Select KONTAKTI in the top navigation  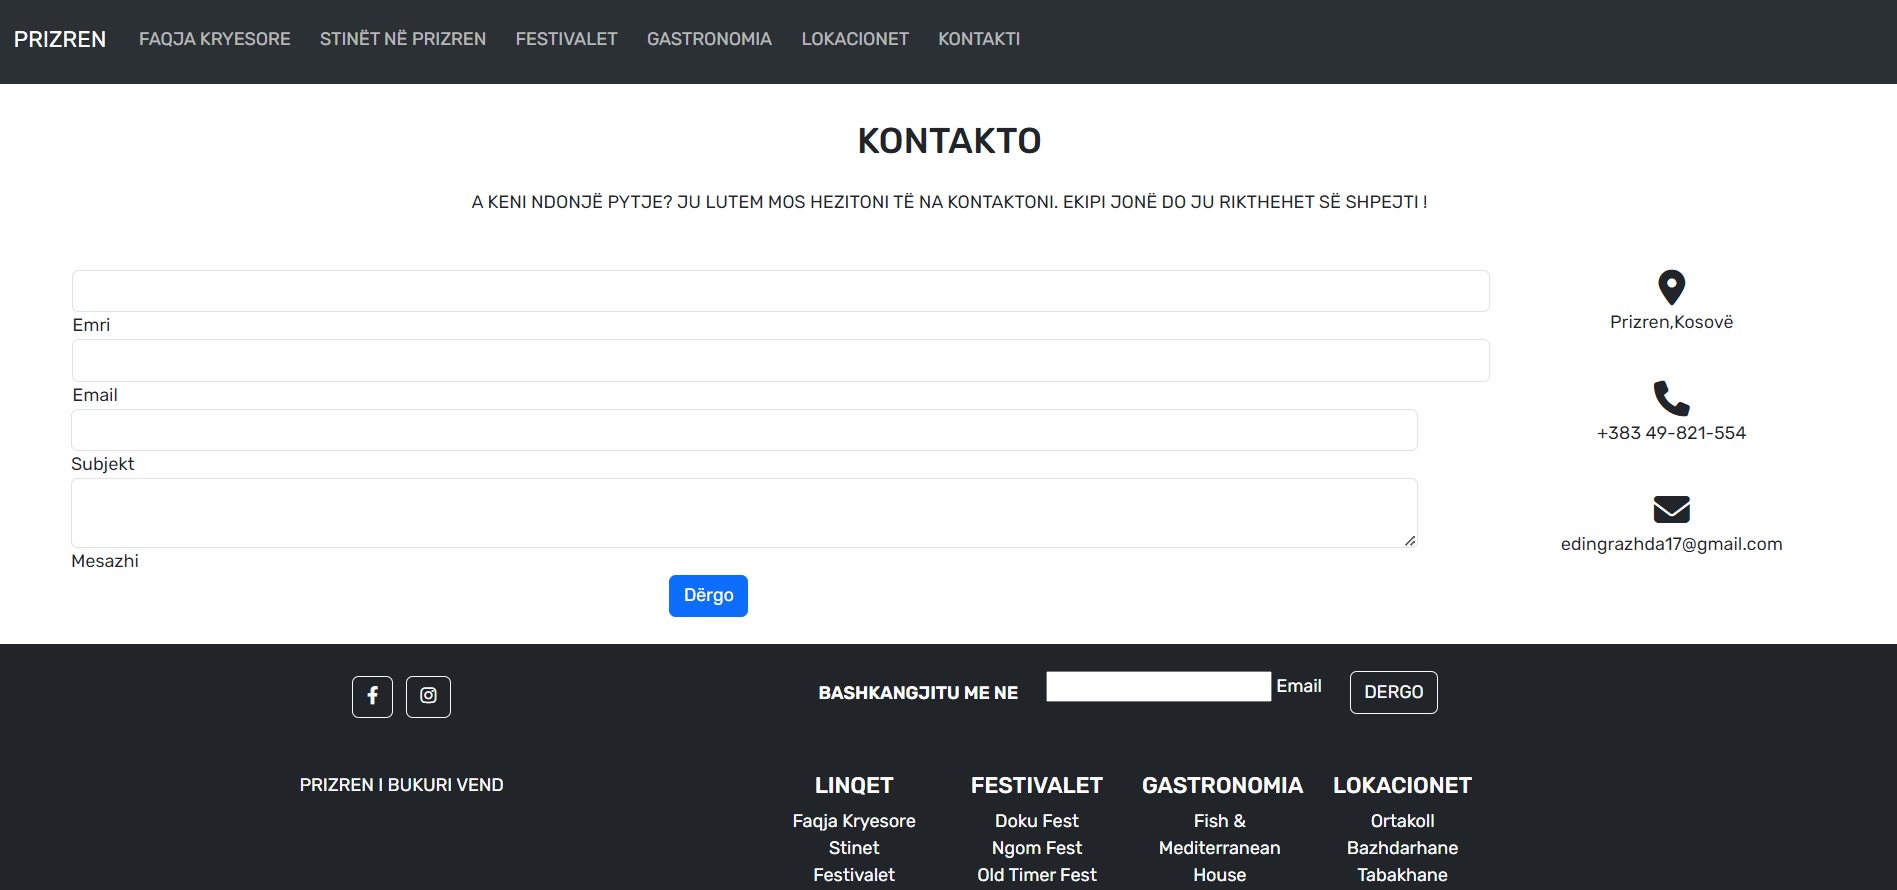click(x=979, y=39)
